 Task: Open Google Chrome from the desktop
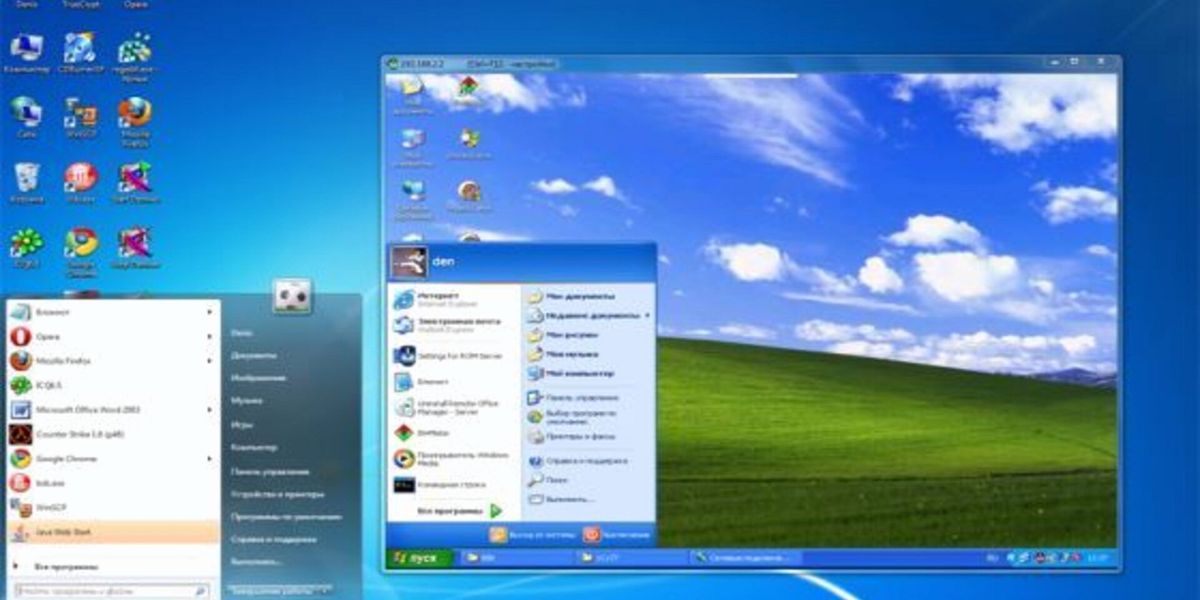80,251
